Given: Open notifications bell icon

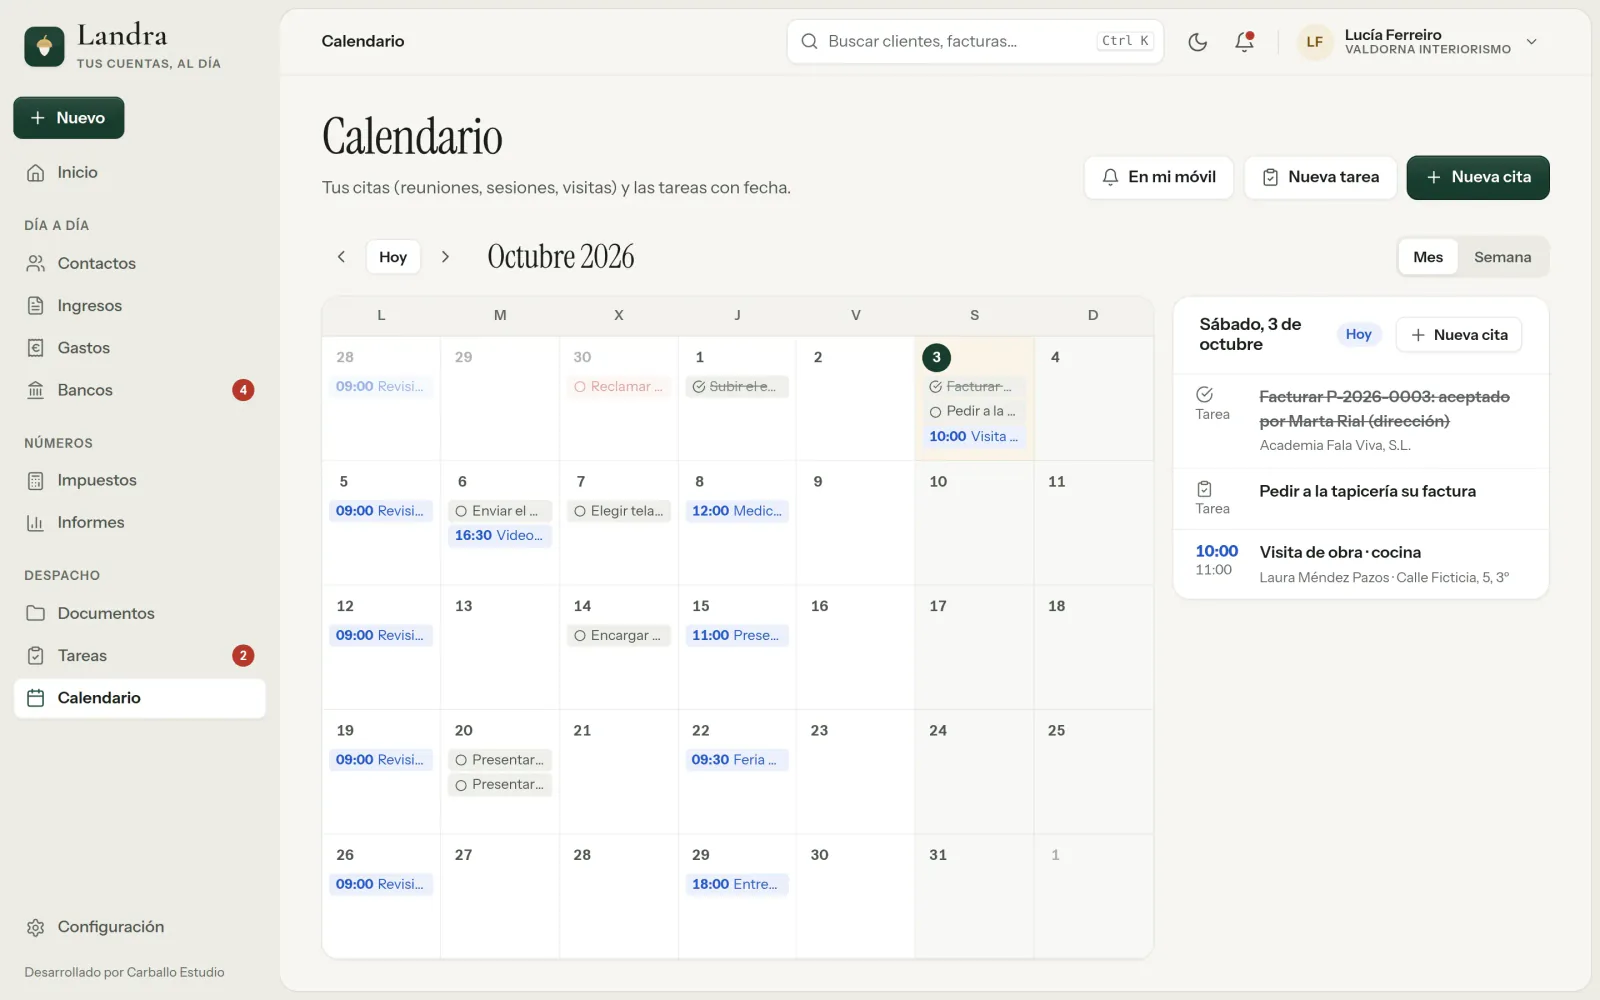Looking at the screenshot, I should 1244,42.
